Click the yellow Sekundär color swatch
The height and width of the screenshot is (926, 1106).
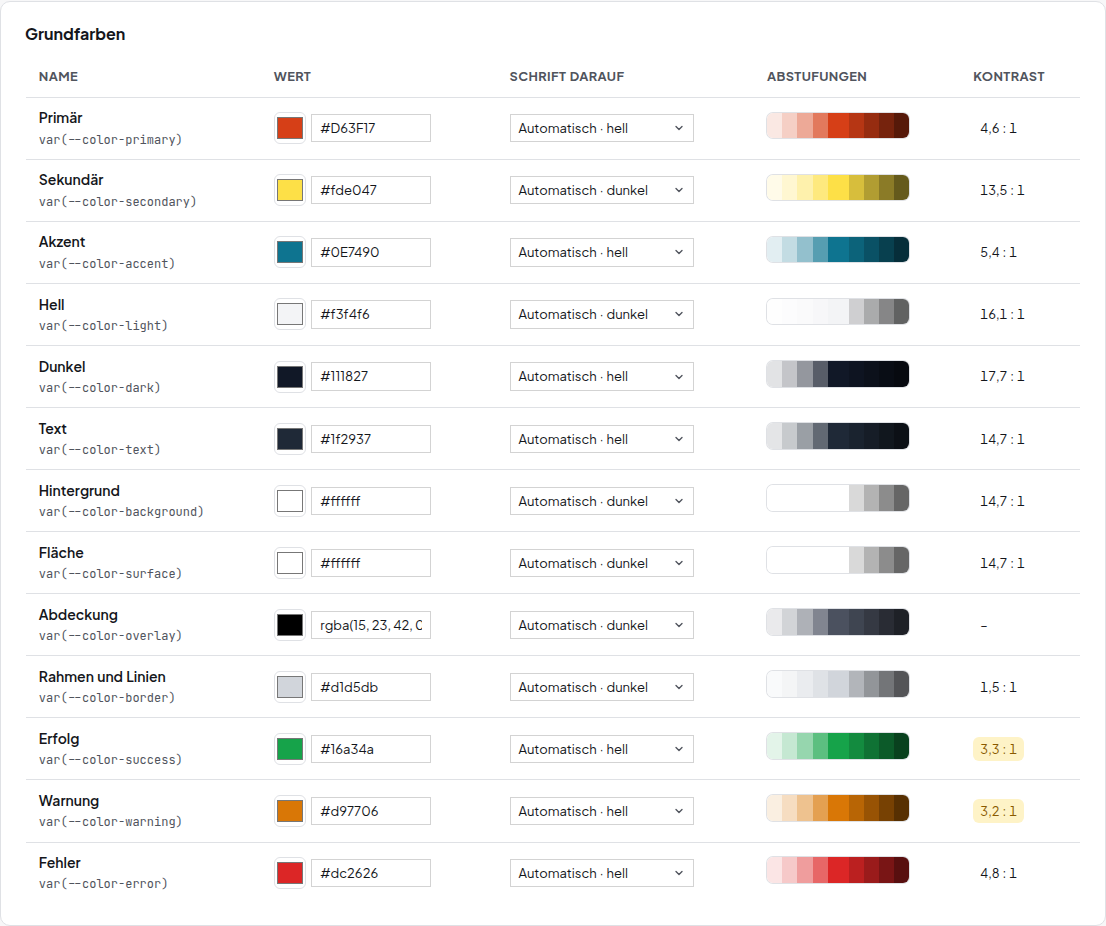point(290,190)
